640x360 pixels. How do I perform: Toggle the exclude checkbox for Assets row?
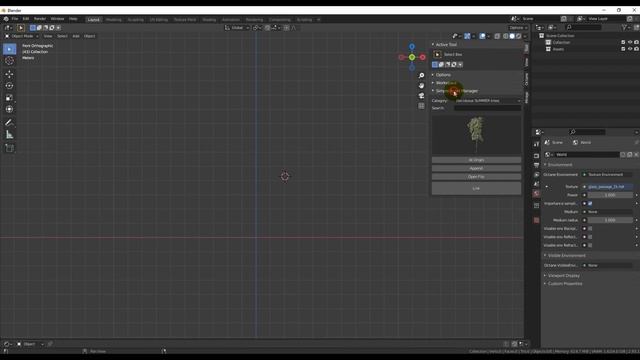click(623, 49)
